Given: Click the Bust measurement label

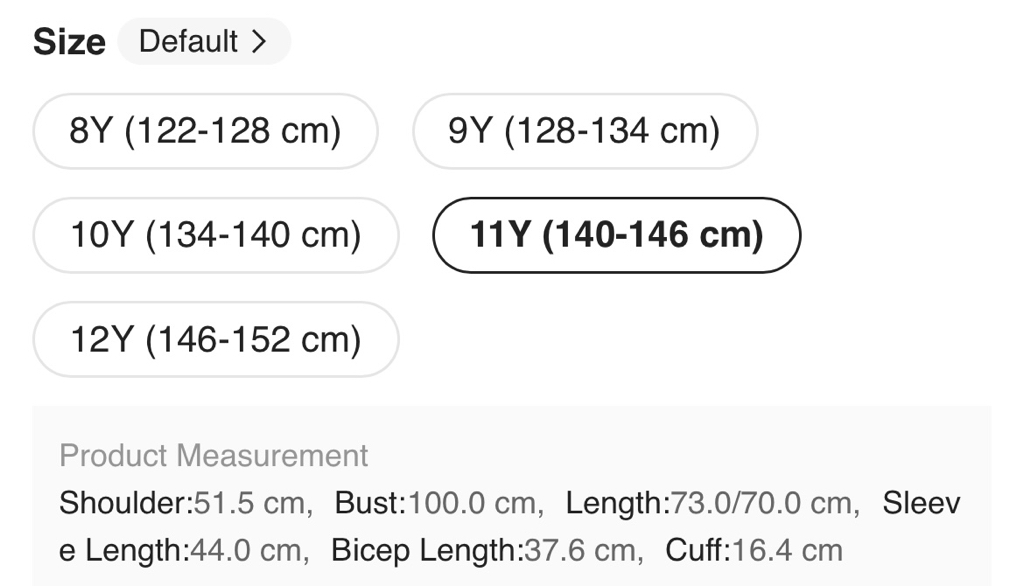Looking at the screenshot, I should [369, 503].
